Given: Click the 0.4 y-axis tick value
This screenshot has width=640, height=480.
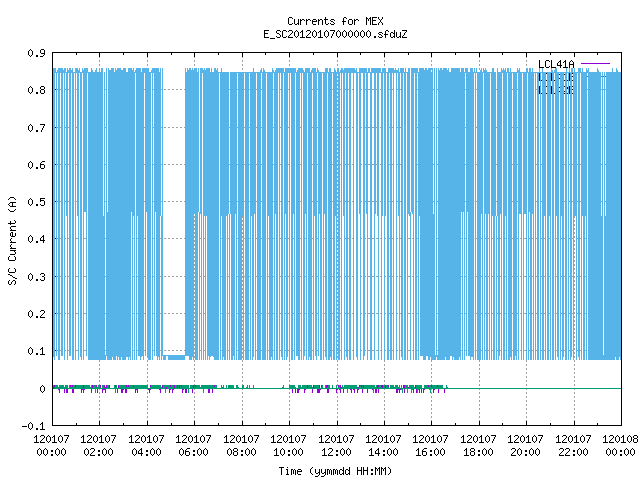Looking at the screenshot, I should [x=36, y=239].
